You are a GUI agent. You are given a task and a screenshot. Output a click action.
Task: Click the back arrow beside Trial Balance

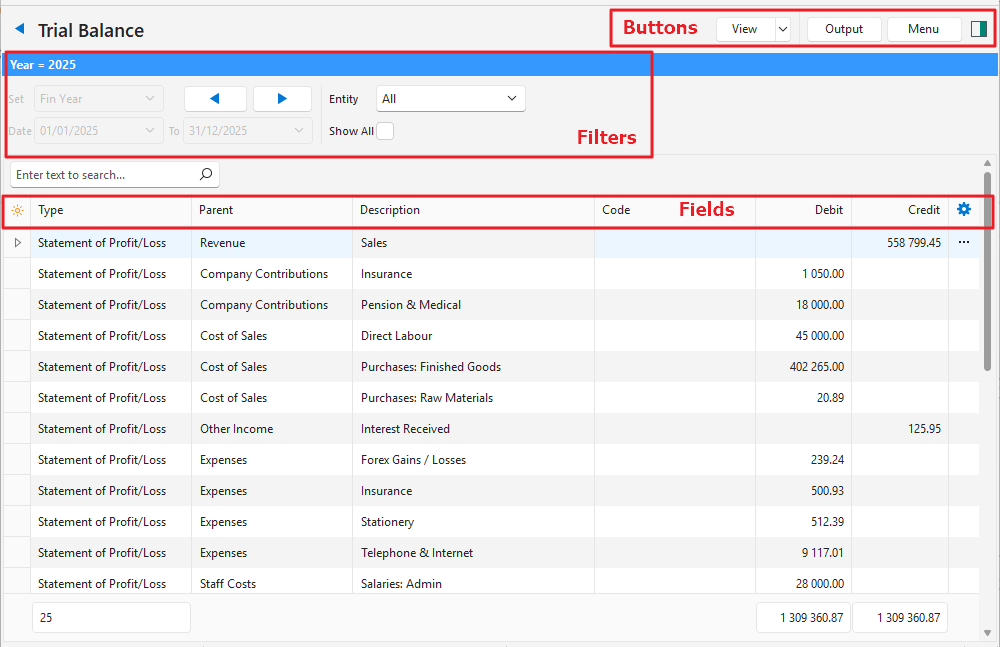(19, 29)
